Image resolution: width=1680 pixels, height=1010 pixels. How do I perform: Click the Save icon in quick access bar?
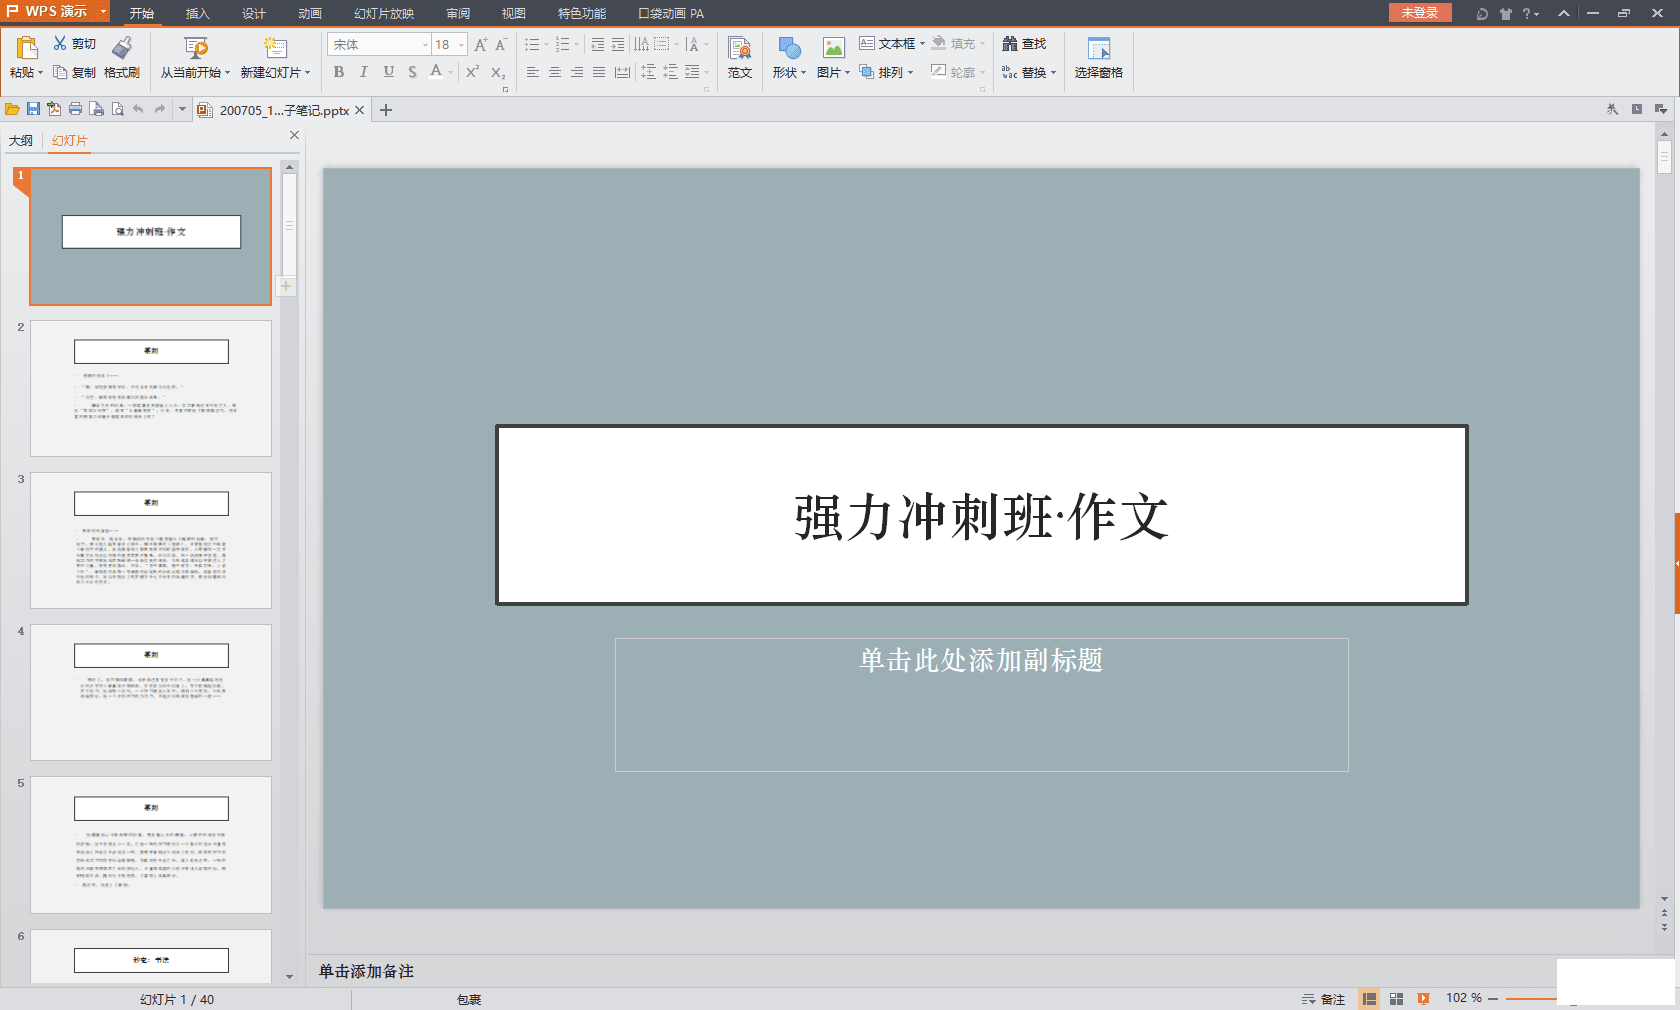[x=33, y=109]
